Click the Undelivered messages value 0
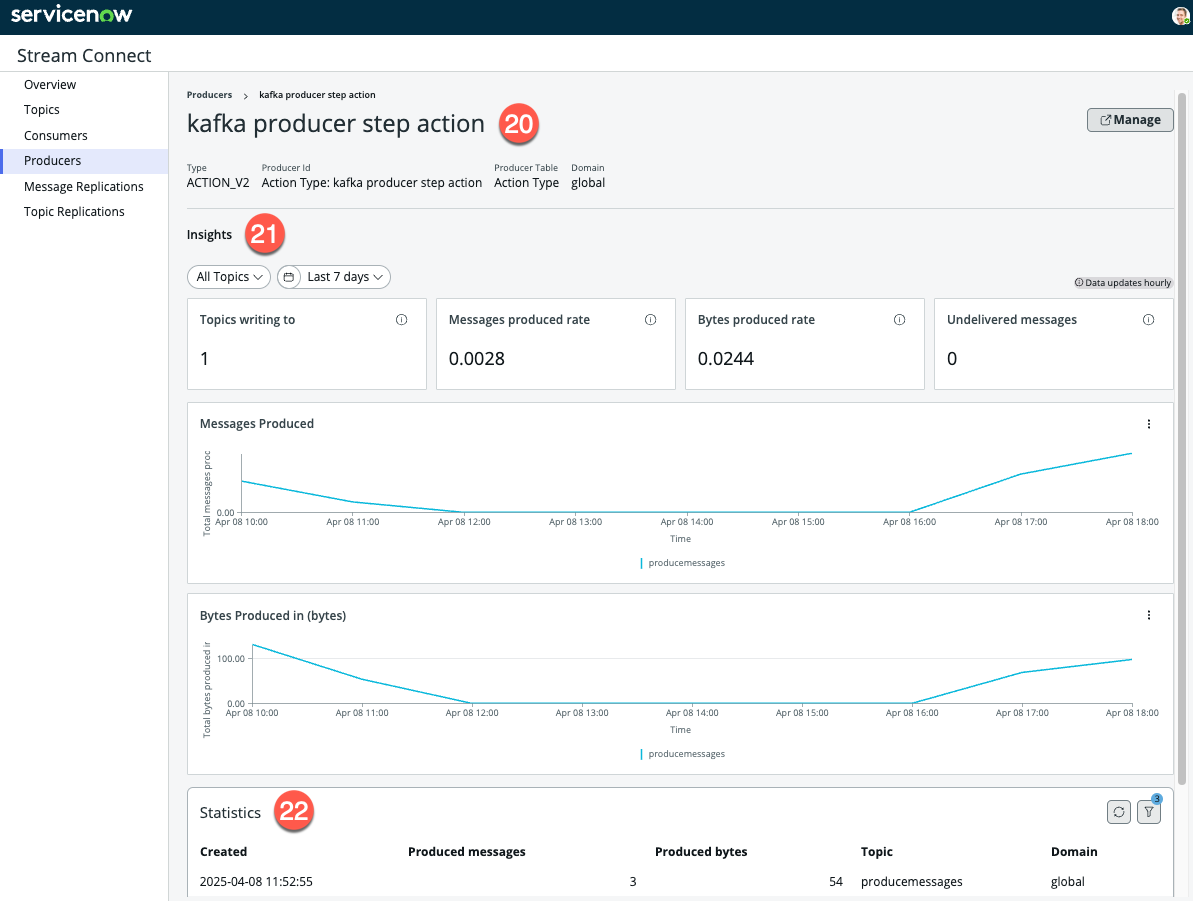 pyautogui.click(x=952, y=358)
